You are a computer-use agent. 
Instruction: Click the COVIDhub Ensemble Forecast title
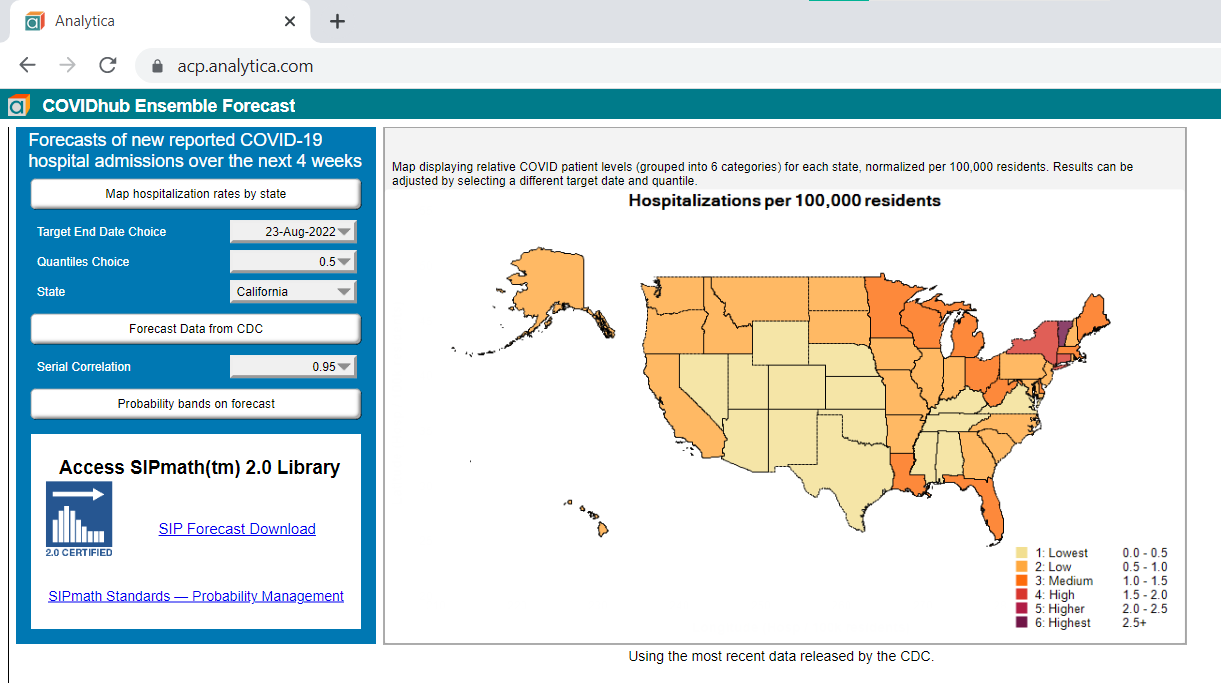pyautogui.click(x=169, y=105)
